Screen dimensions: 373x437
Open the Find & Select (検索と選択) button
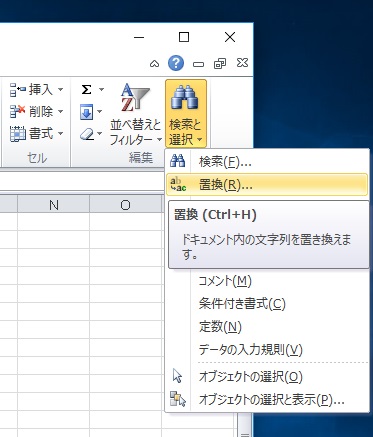pyautogui.click(x=186, y=114)
